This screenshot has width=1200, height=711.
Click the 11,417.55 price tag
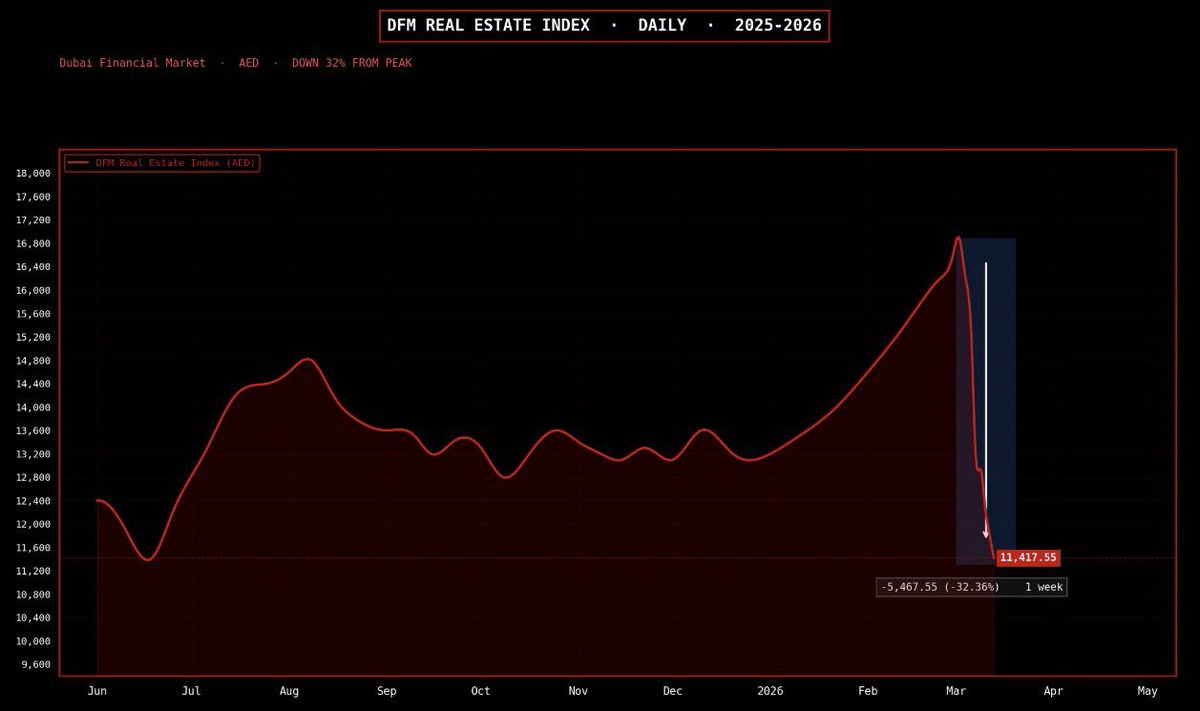(x=1030, y=557)
